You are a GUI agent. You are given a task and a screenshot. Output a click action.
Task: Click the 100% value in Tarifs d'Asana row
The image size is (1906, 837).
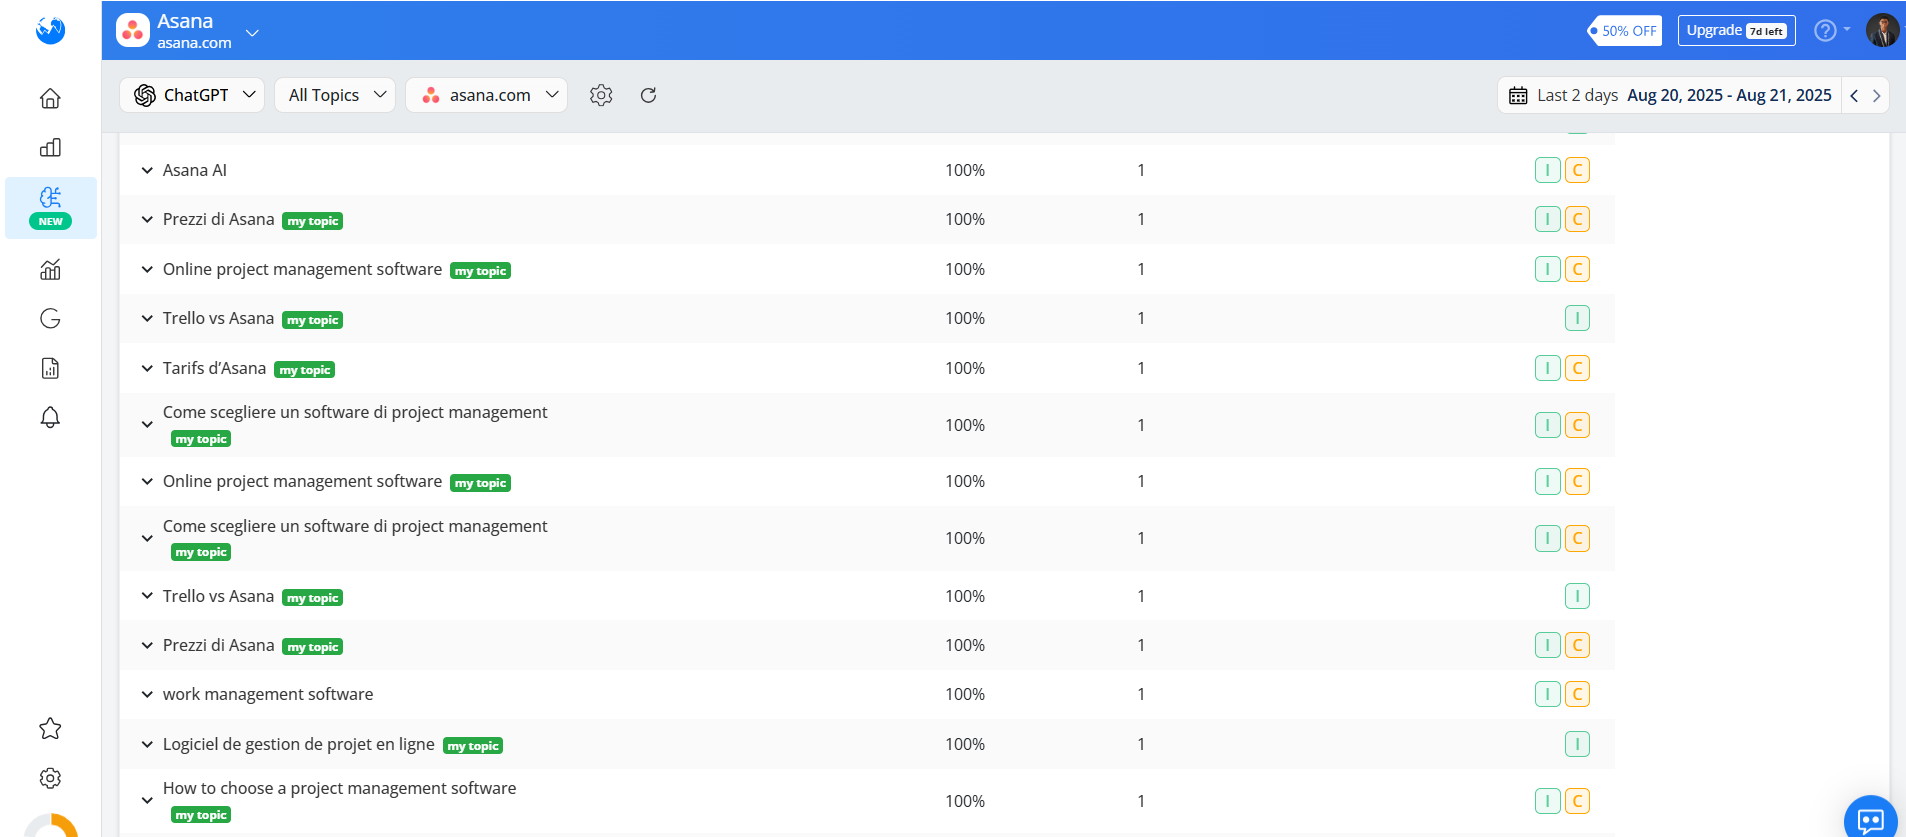(965, 368)
